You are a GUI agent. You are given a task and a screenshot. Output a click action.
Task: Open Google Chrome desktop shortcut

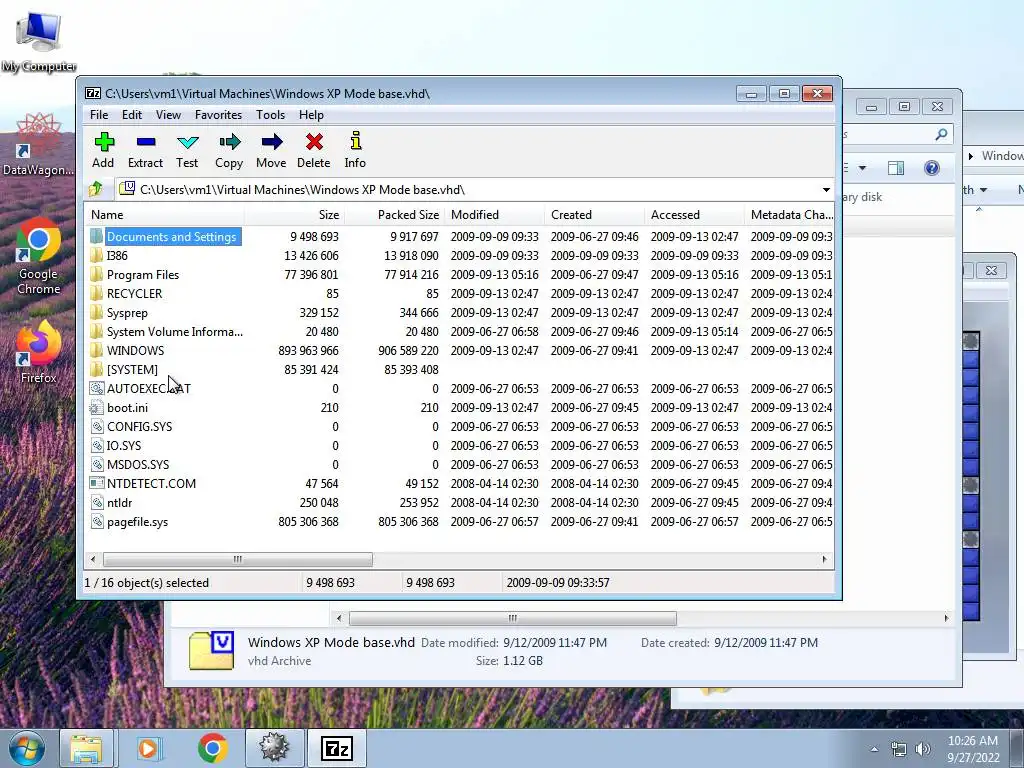click(39, 257)
